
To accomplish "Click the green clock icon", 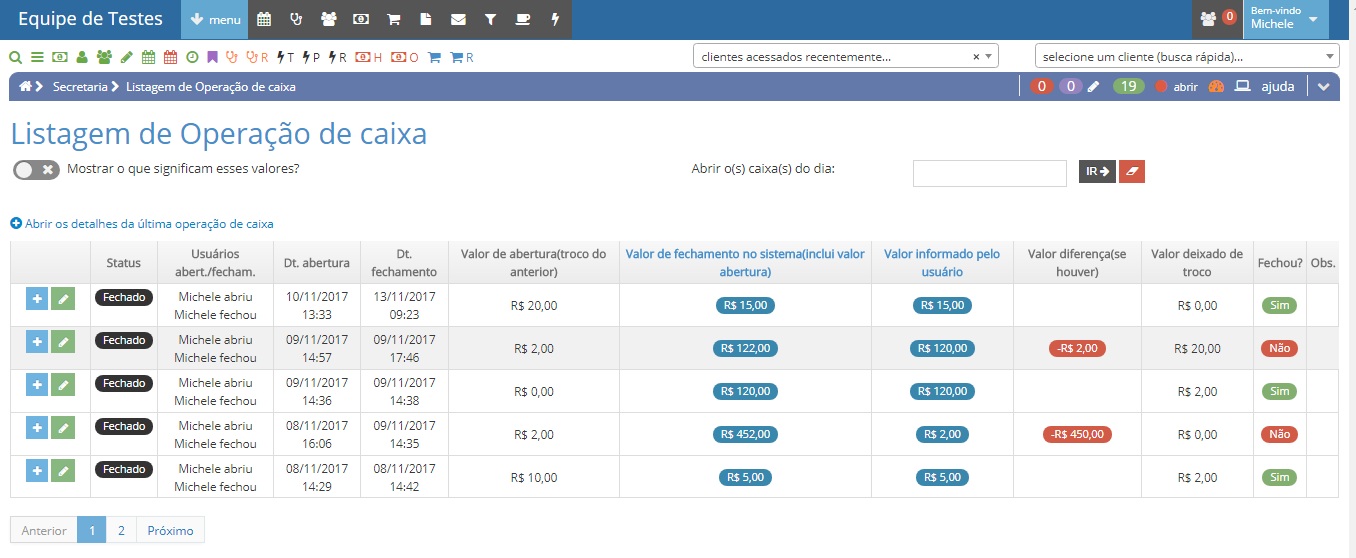I will 192,57.
